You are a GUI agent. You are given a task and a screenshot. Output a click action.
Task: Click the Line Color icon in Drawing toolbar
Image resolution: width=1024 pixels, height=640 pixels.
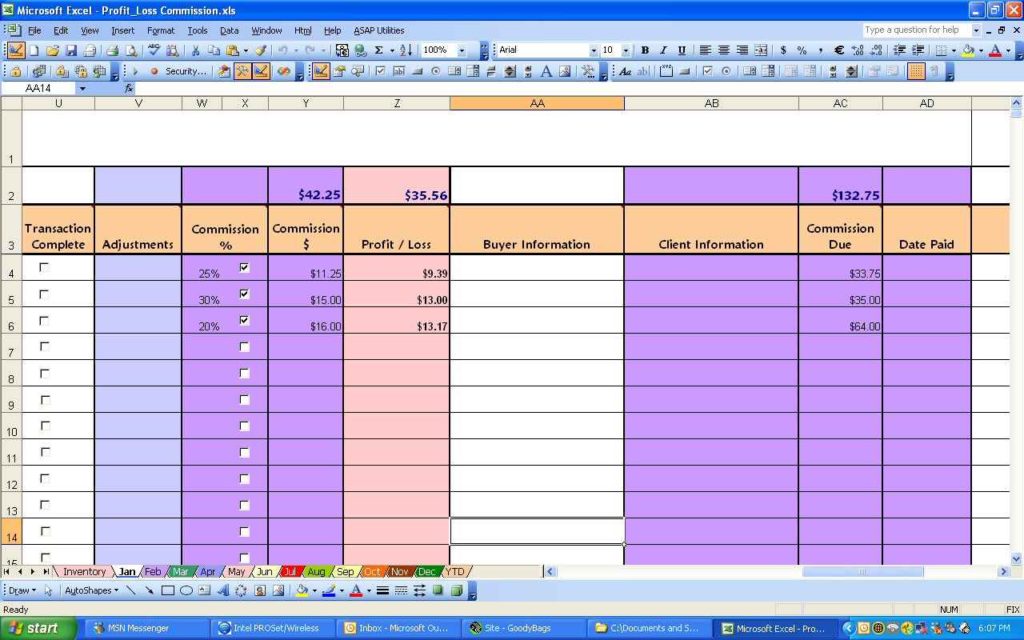329,590
